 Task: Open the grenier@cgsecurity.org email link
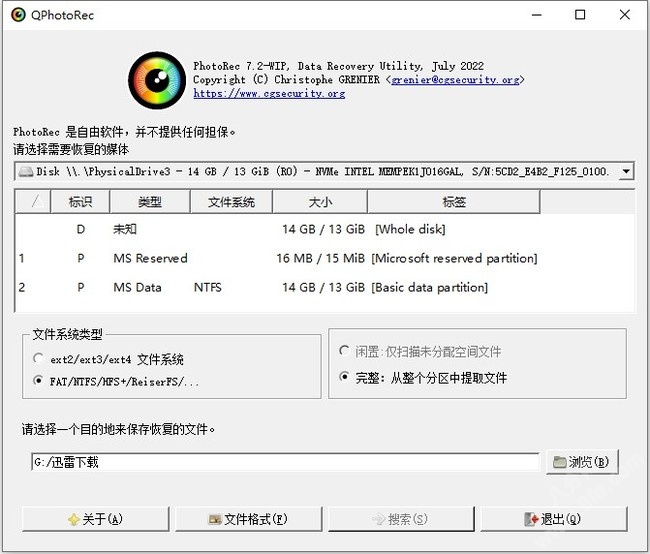[x=455, y=79]
